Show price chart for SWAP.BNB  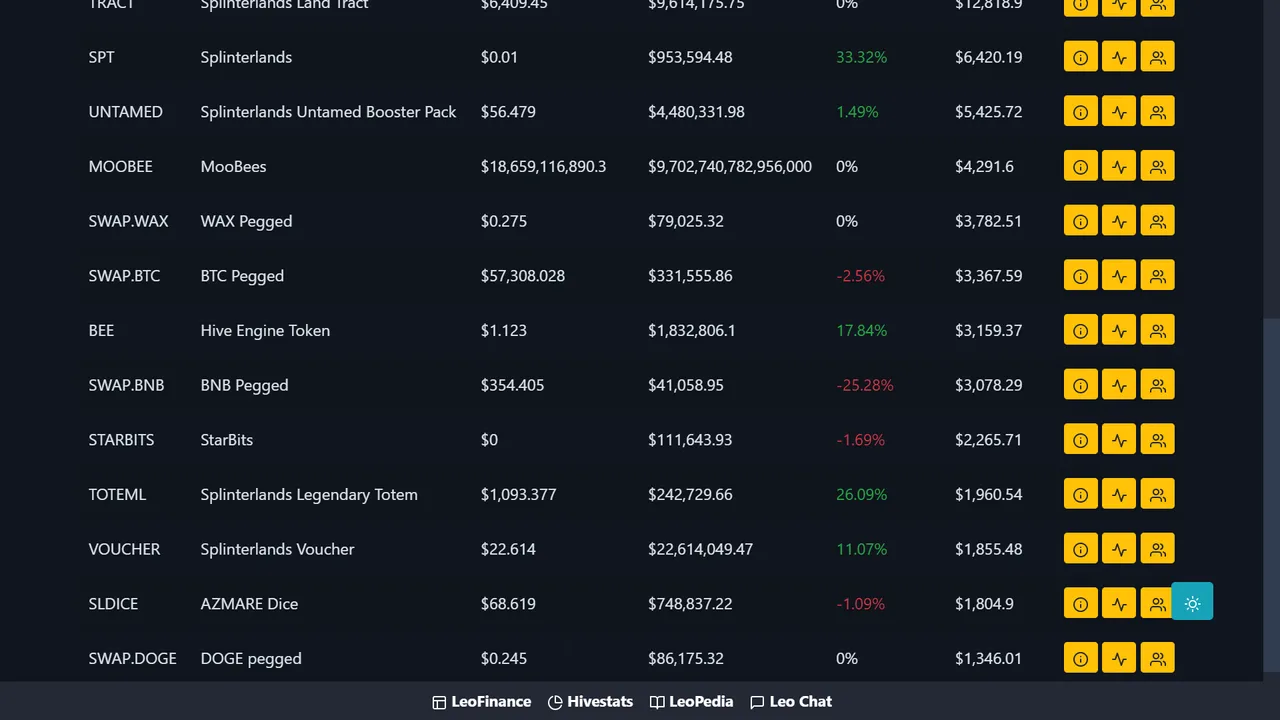point(1119,385)
